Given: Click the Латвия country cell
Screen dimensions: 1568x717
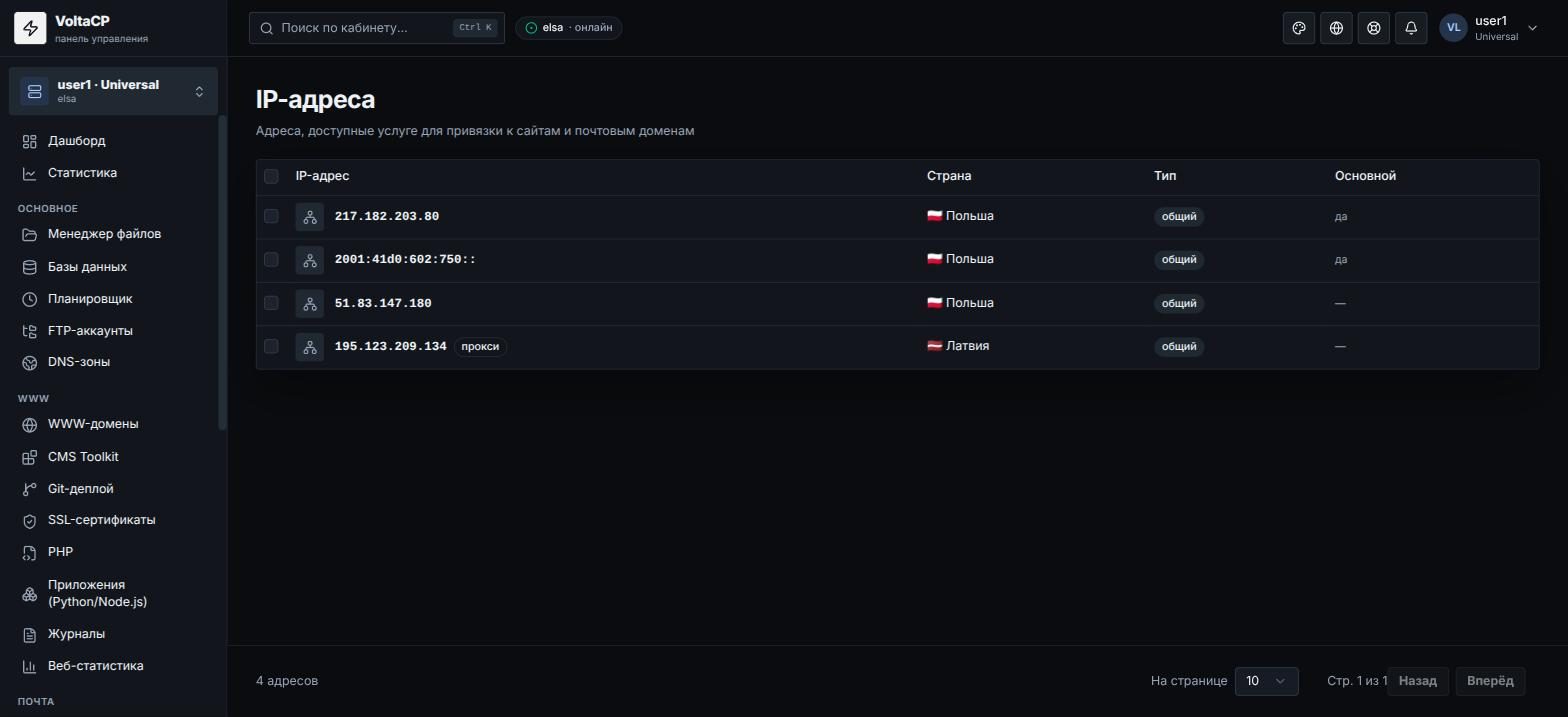Looking at the screenshot, I should click(958, 346).
